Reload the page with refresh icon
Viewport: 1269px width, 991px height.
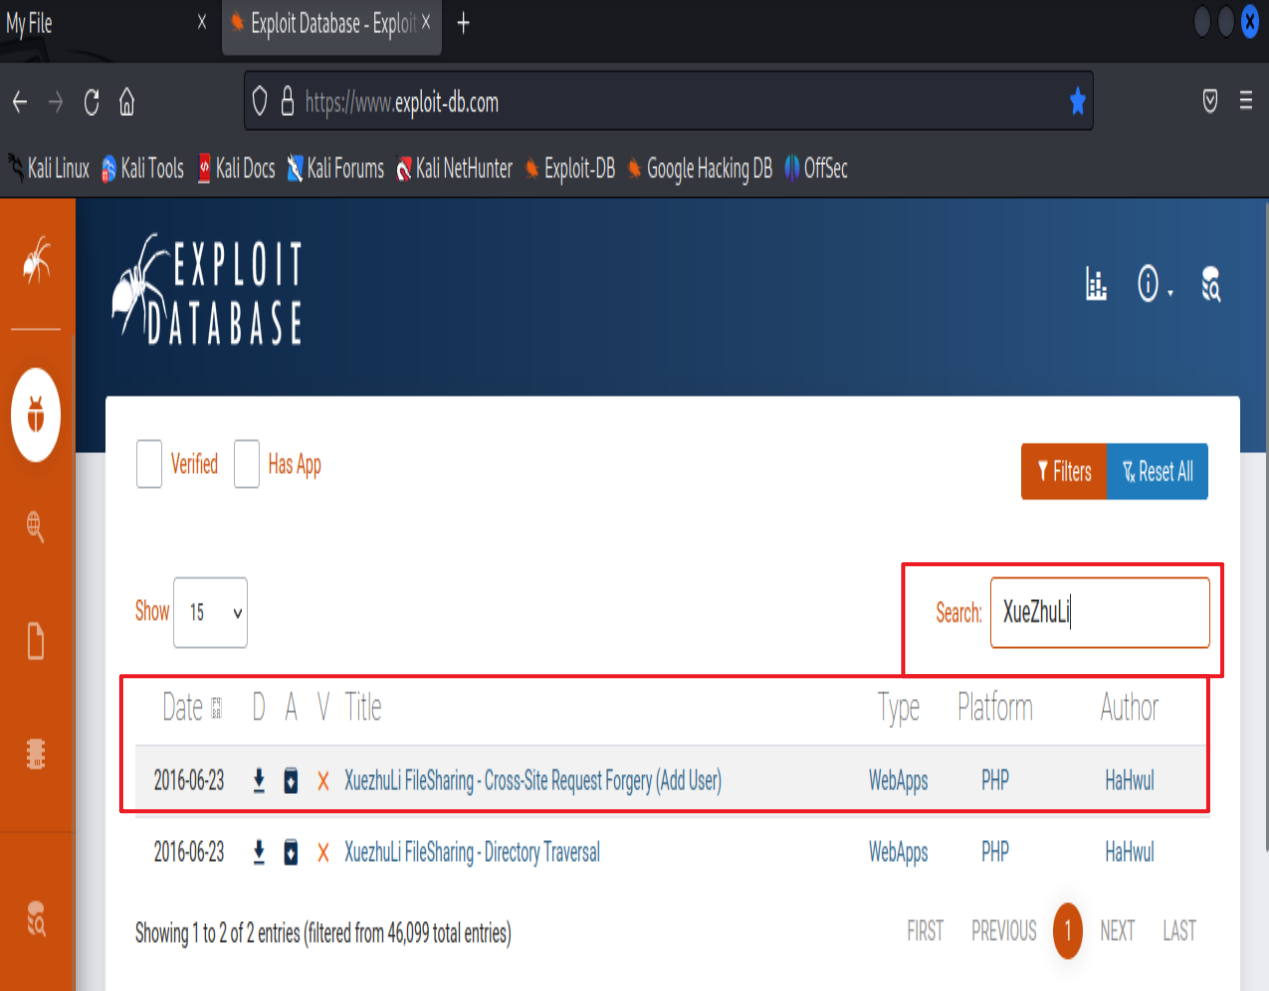tap(91, 101)
